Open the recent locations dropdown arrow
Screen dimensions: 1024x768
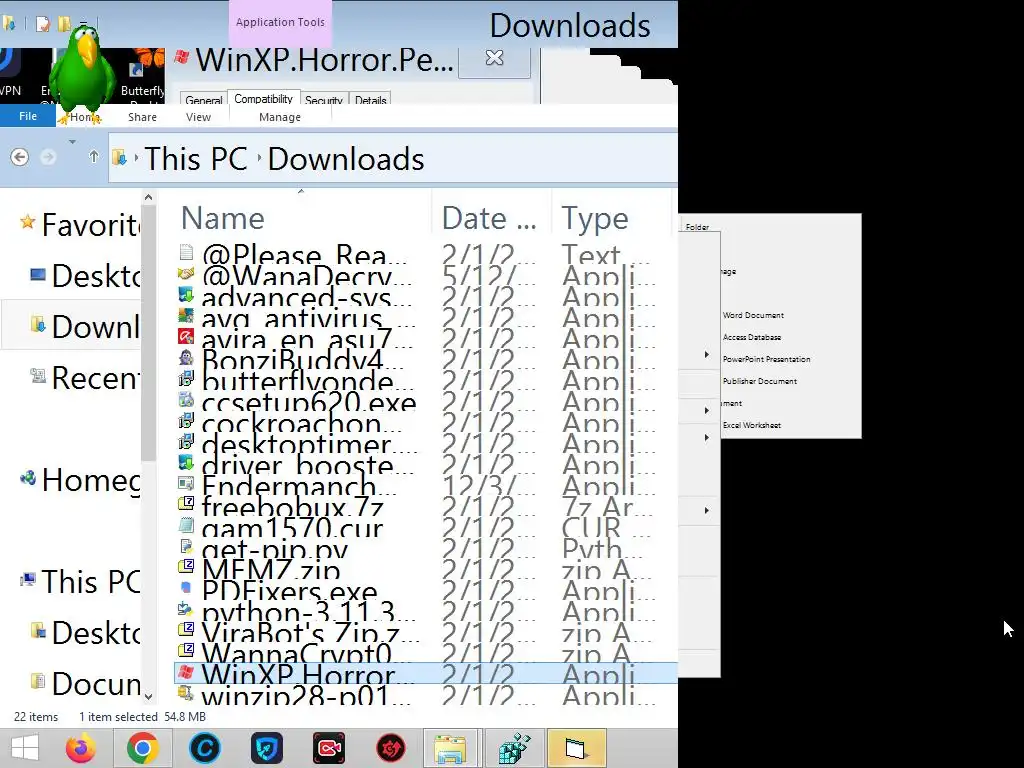[72, 142]
